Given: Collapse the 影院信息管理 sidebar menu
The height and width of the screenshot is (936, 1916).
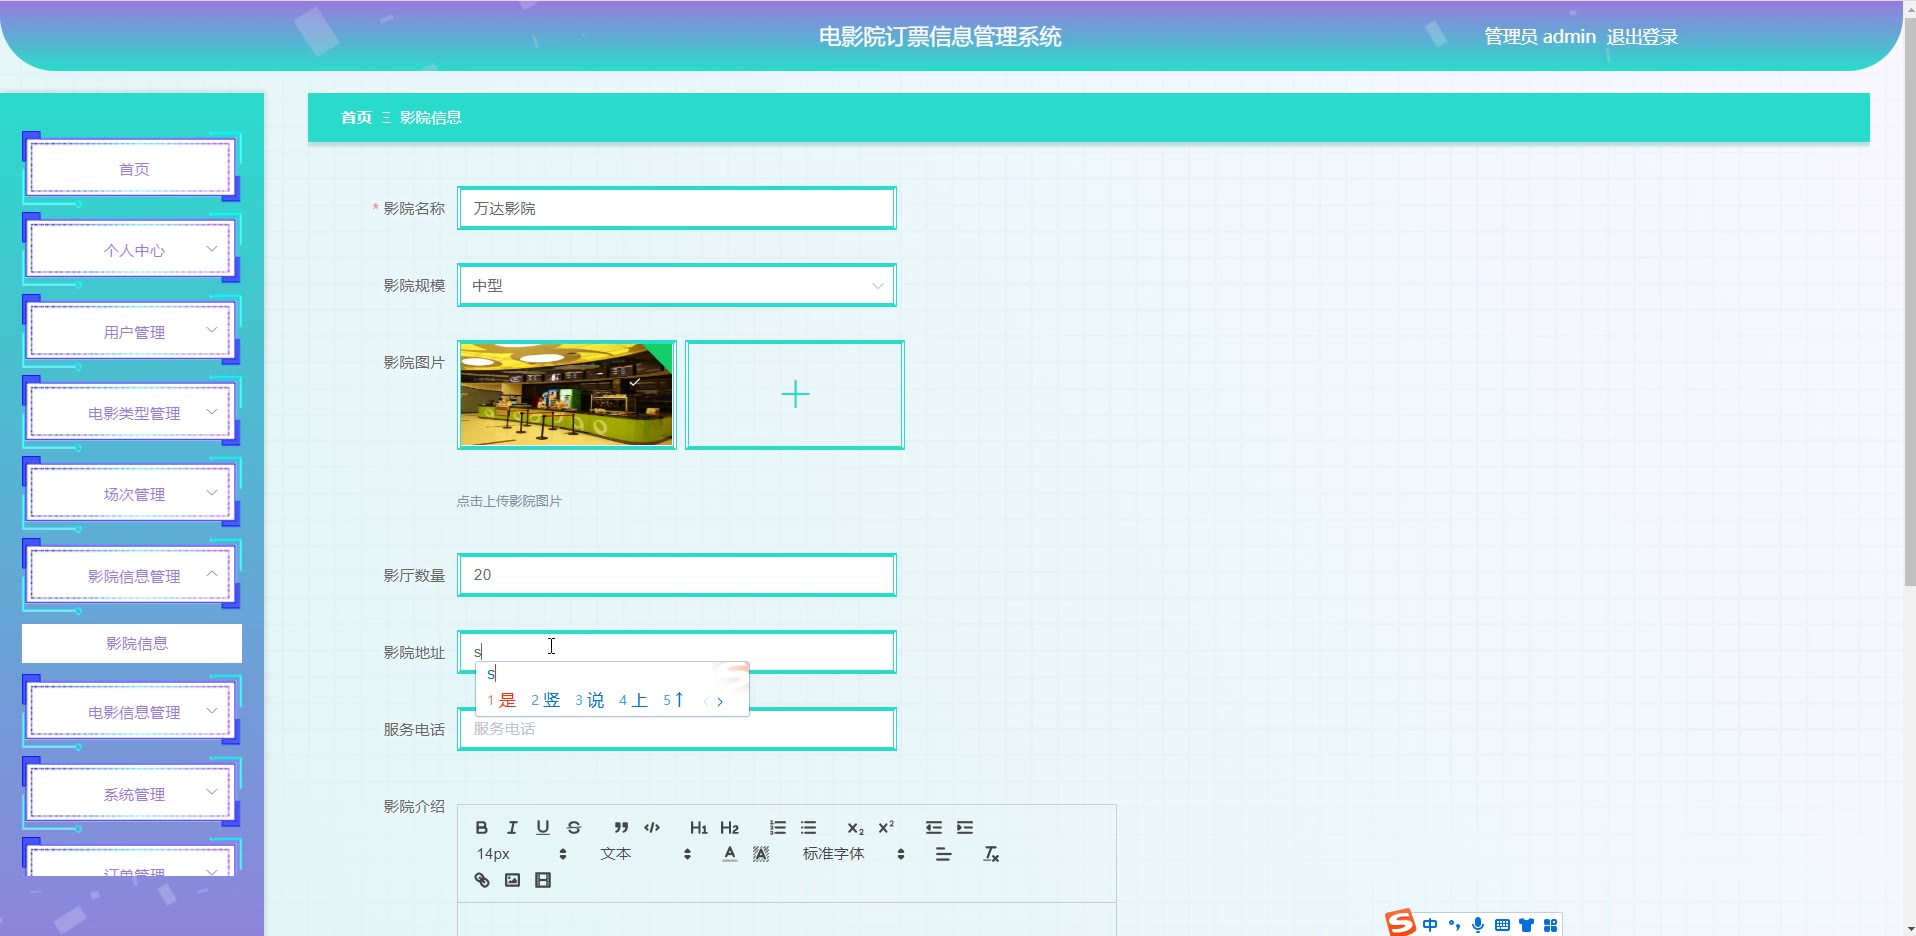Looking at the screenshot, I should coord(131,576).
